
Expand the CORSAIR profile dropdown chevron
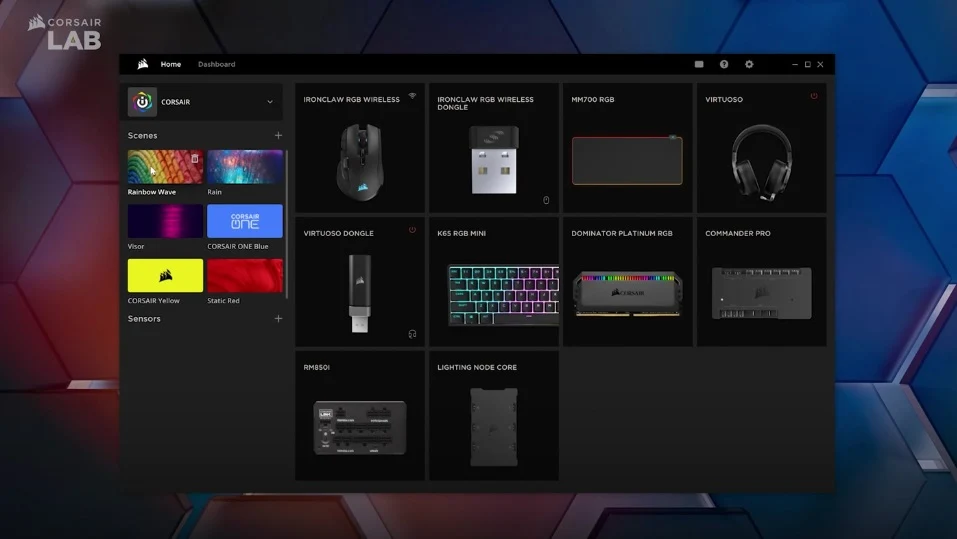pos(270,102)
